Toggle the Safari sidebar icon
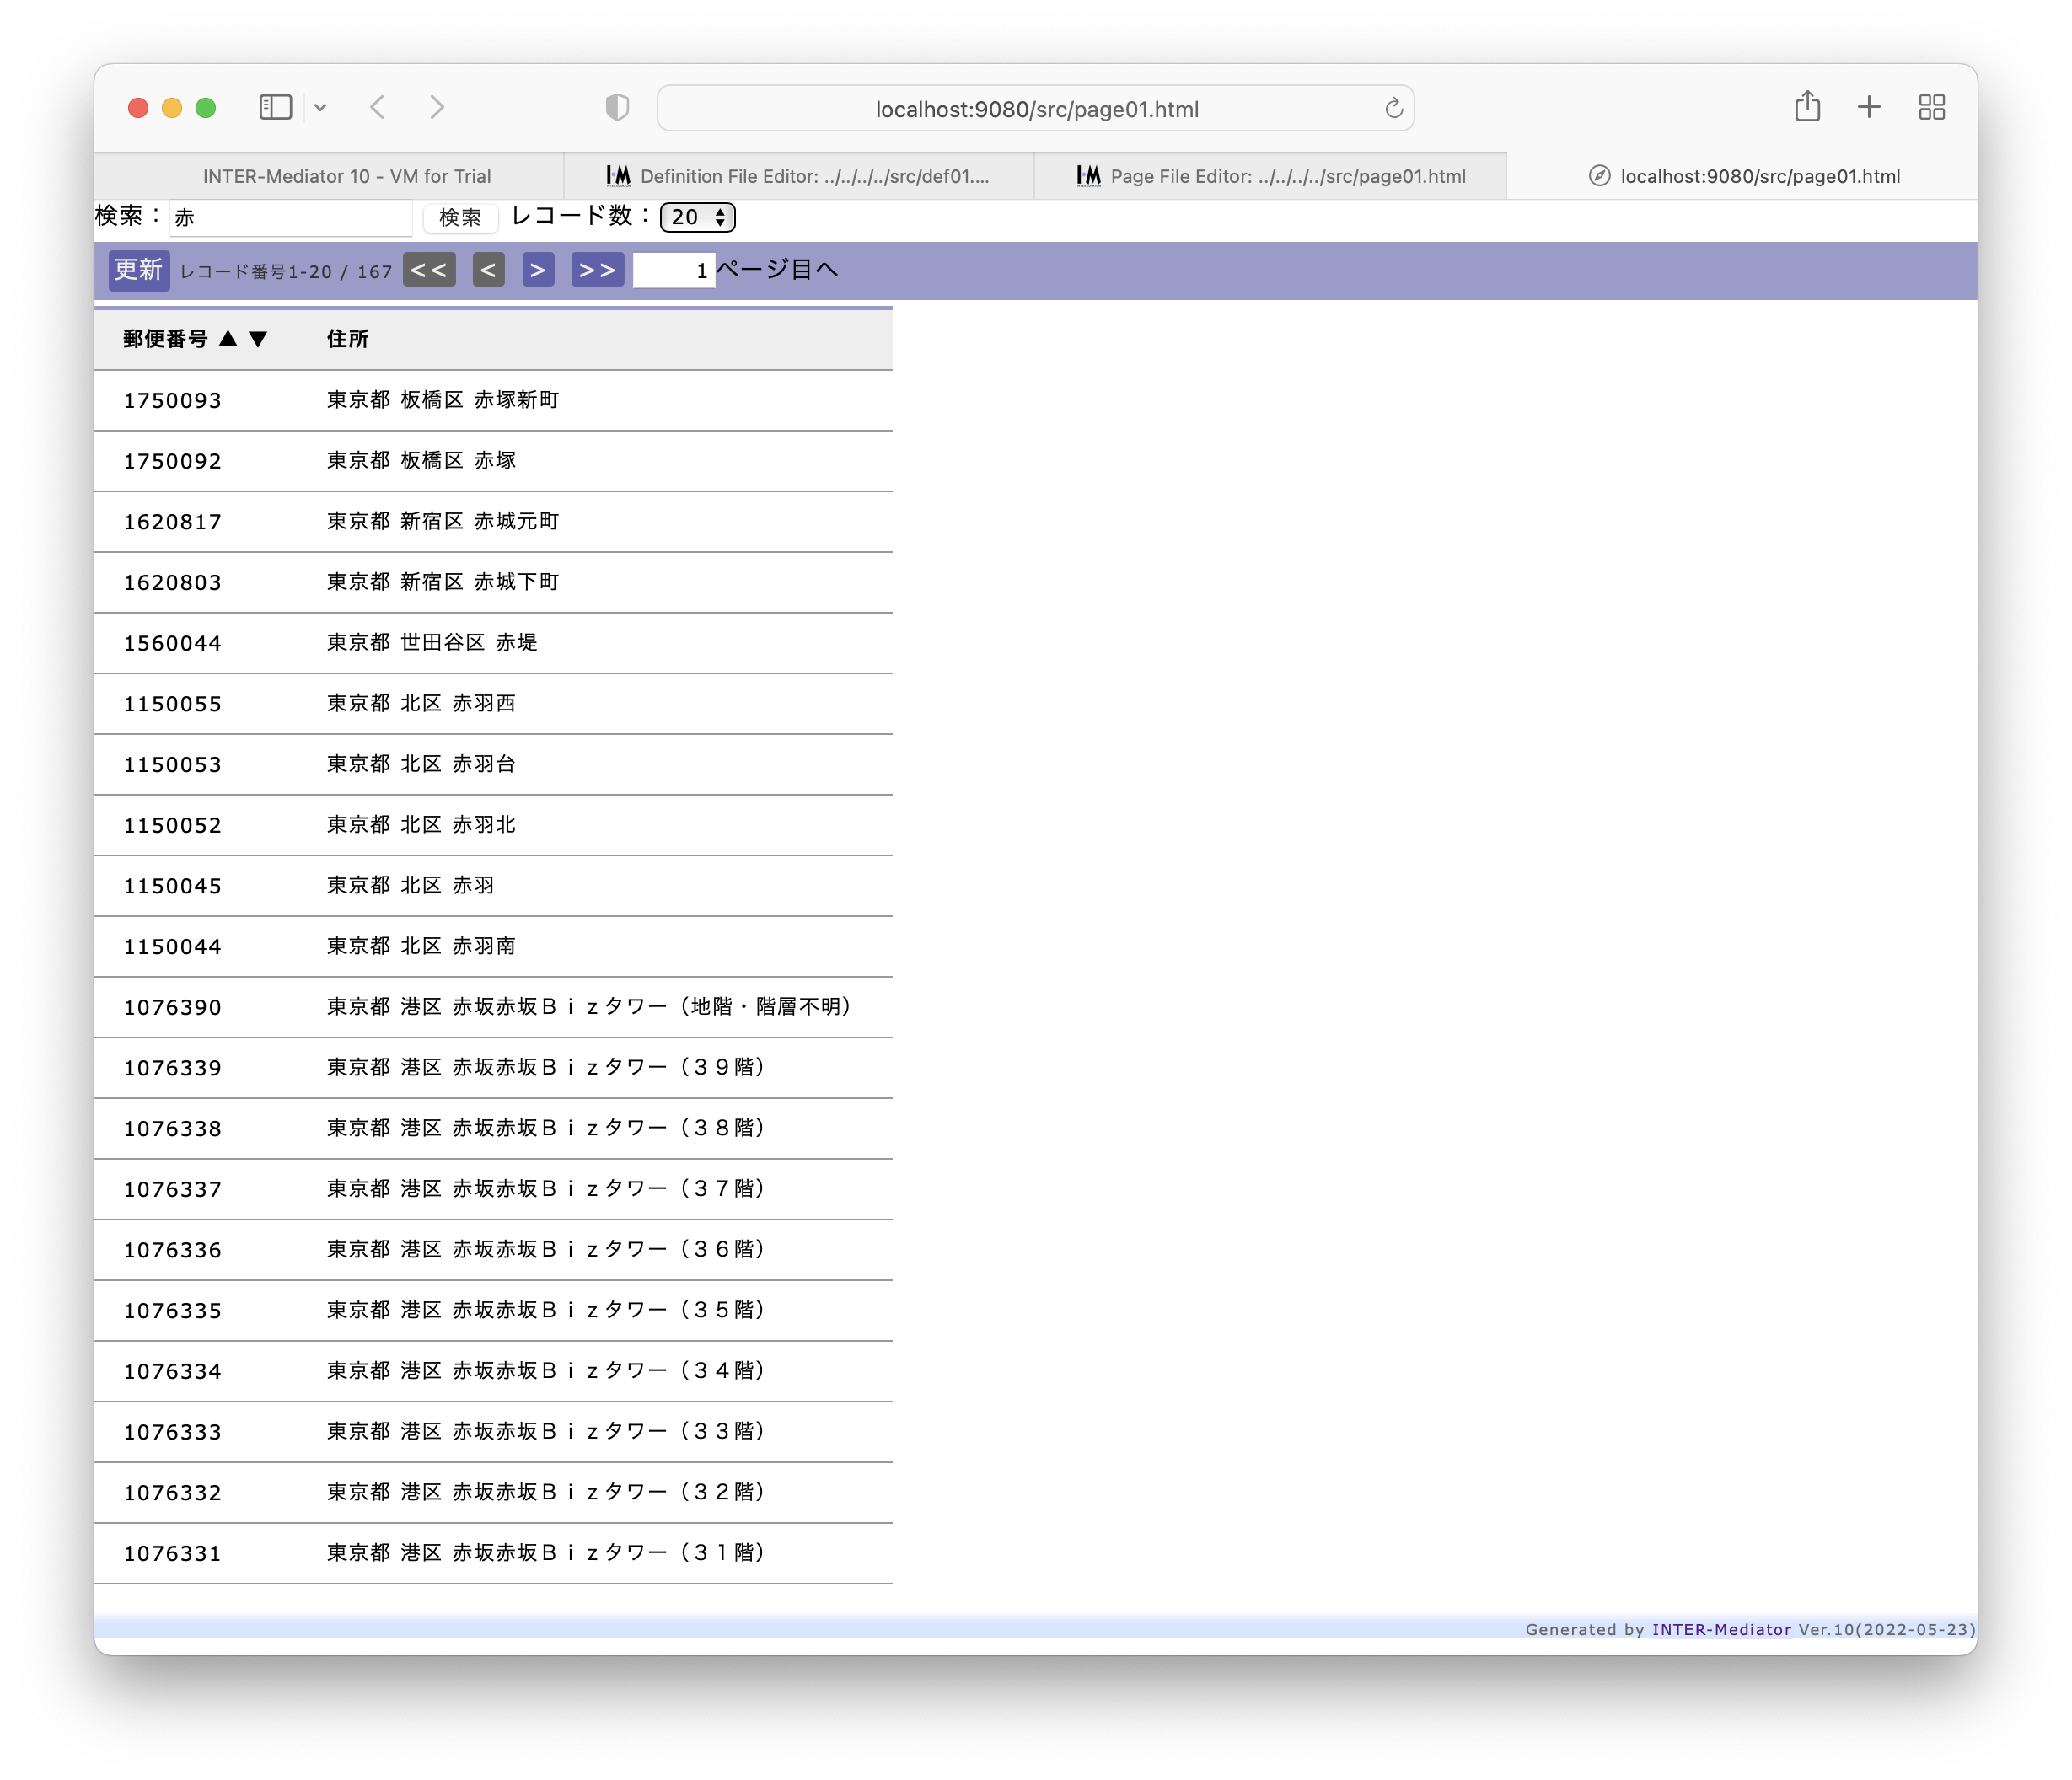Screen dimensions: 2072x1780 pyautogui.click(x=275, y=107)
